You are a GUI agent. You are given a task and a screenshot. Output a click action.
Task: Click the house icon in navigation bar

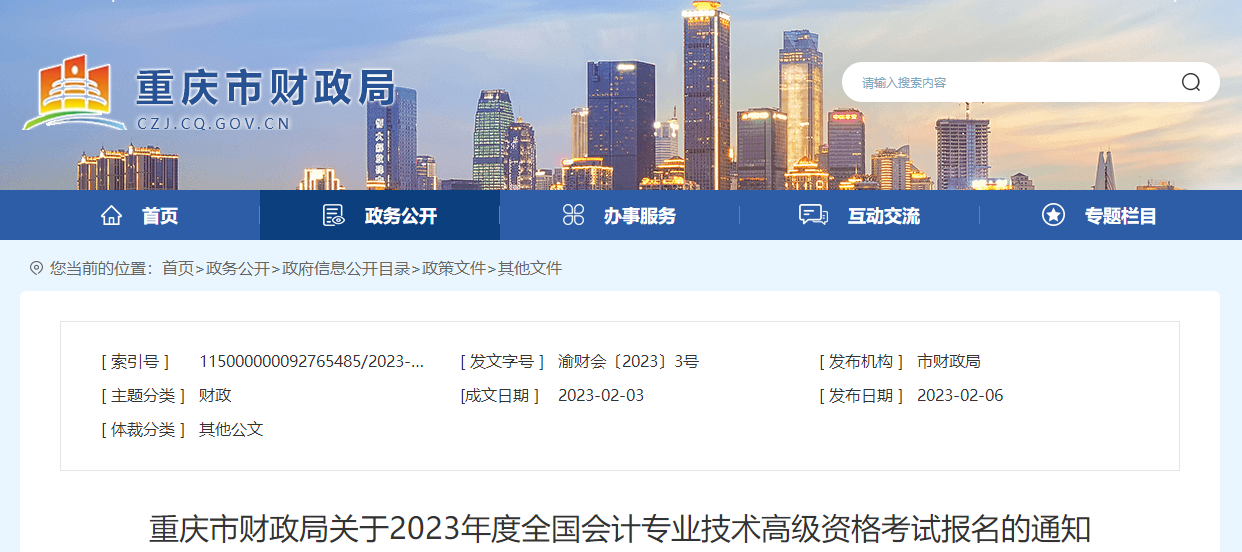point(111,215)
